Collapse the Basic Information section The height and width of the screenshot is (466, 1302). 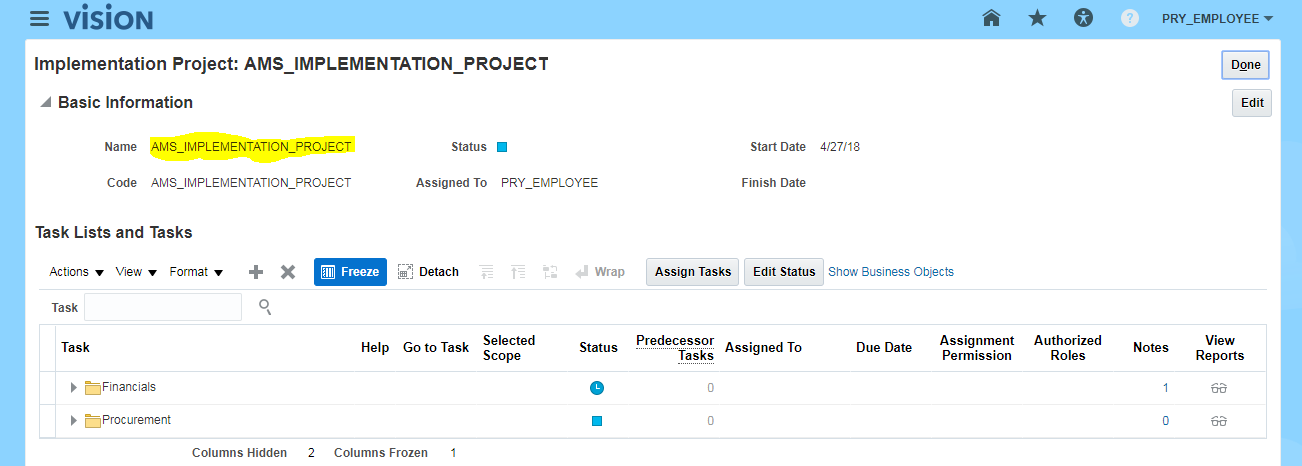coord(44,103)
